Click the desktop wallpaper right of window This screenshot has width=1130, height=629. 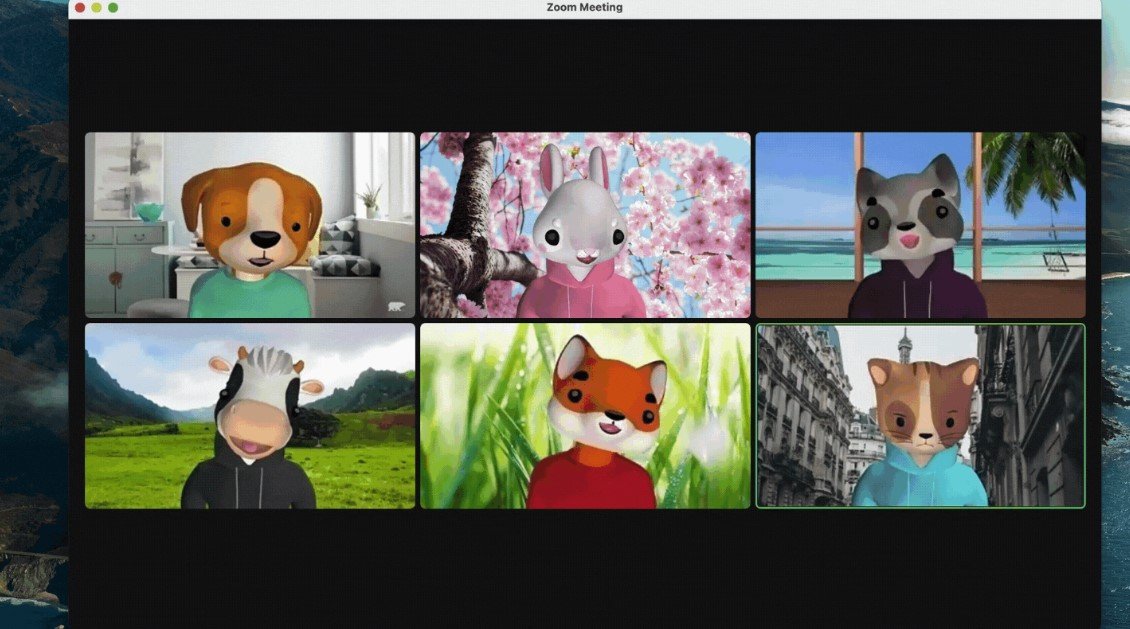point(1115,300)
